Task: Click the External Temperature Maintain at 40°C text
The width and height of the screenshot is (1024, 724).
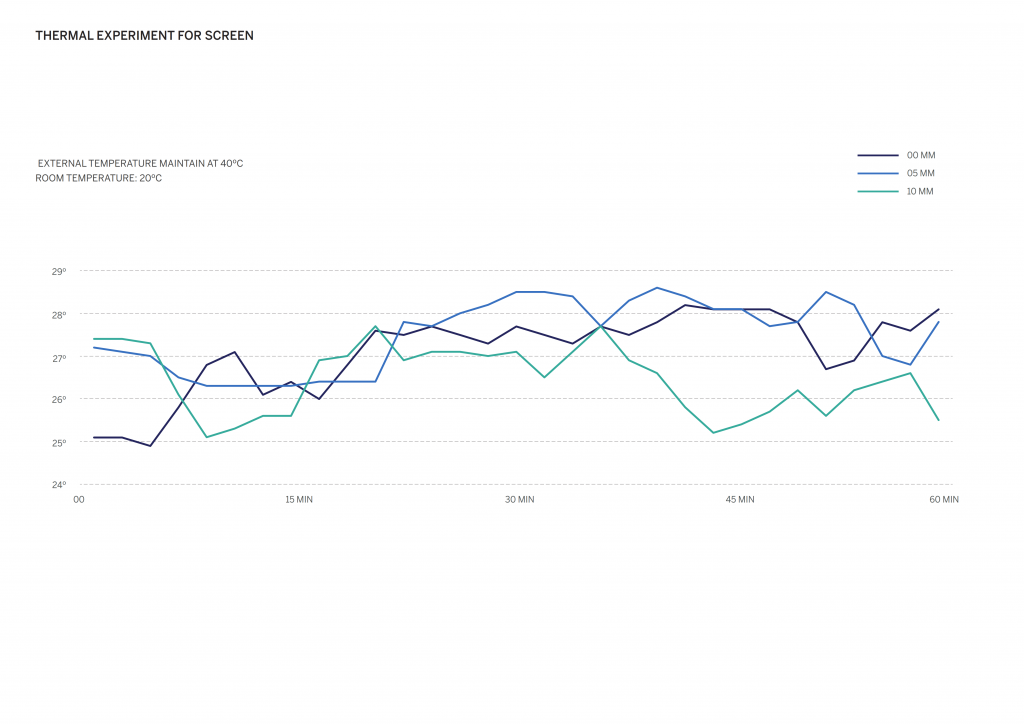Action: click(x=140, y=163)
